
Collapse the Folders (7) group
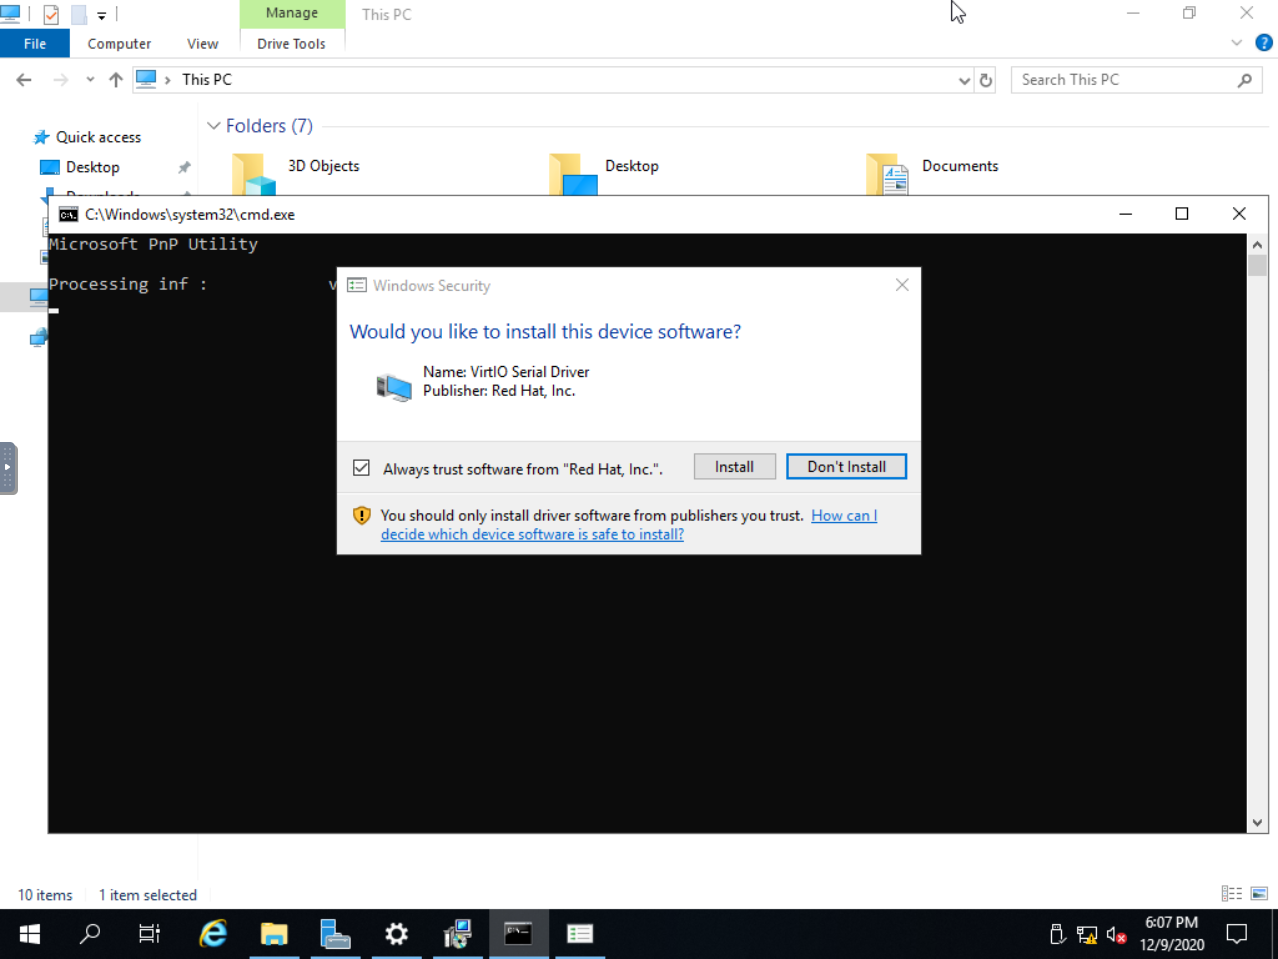213,126
